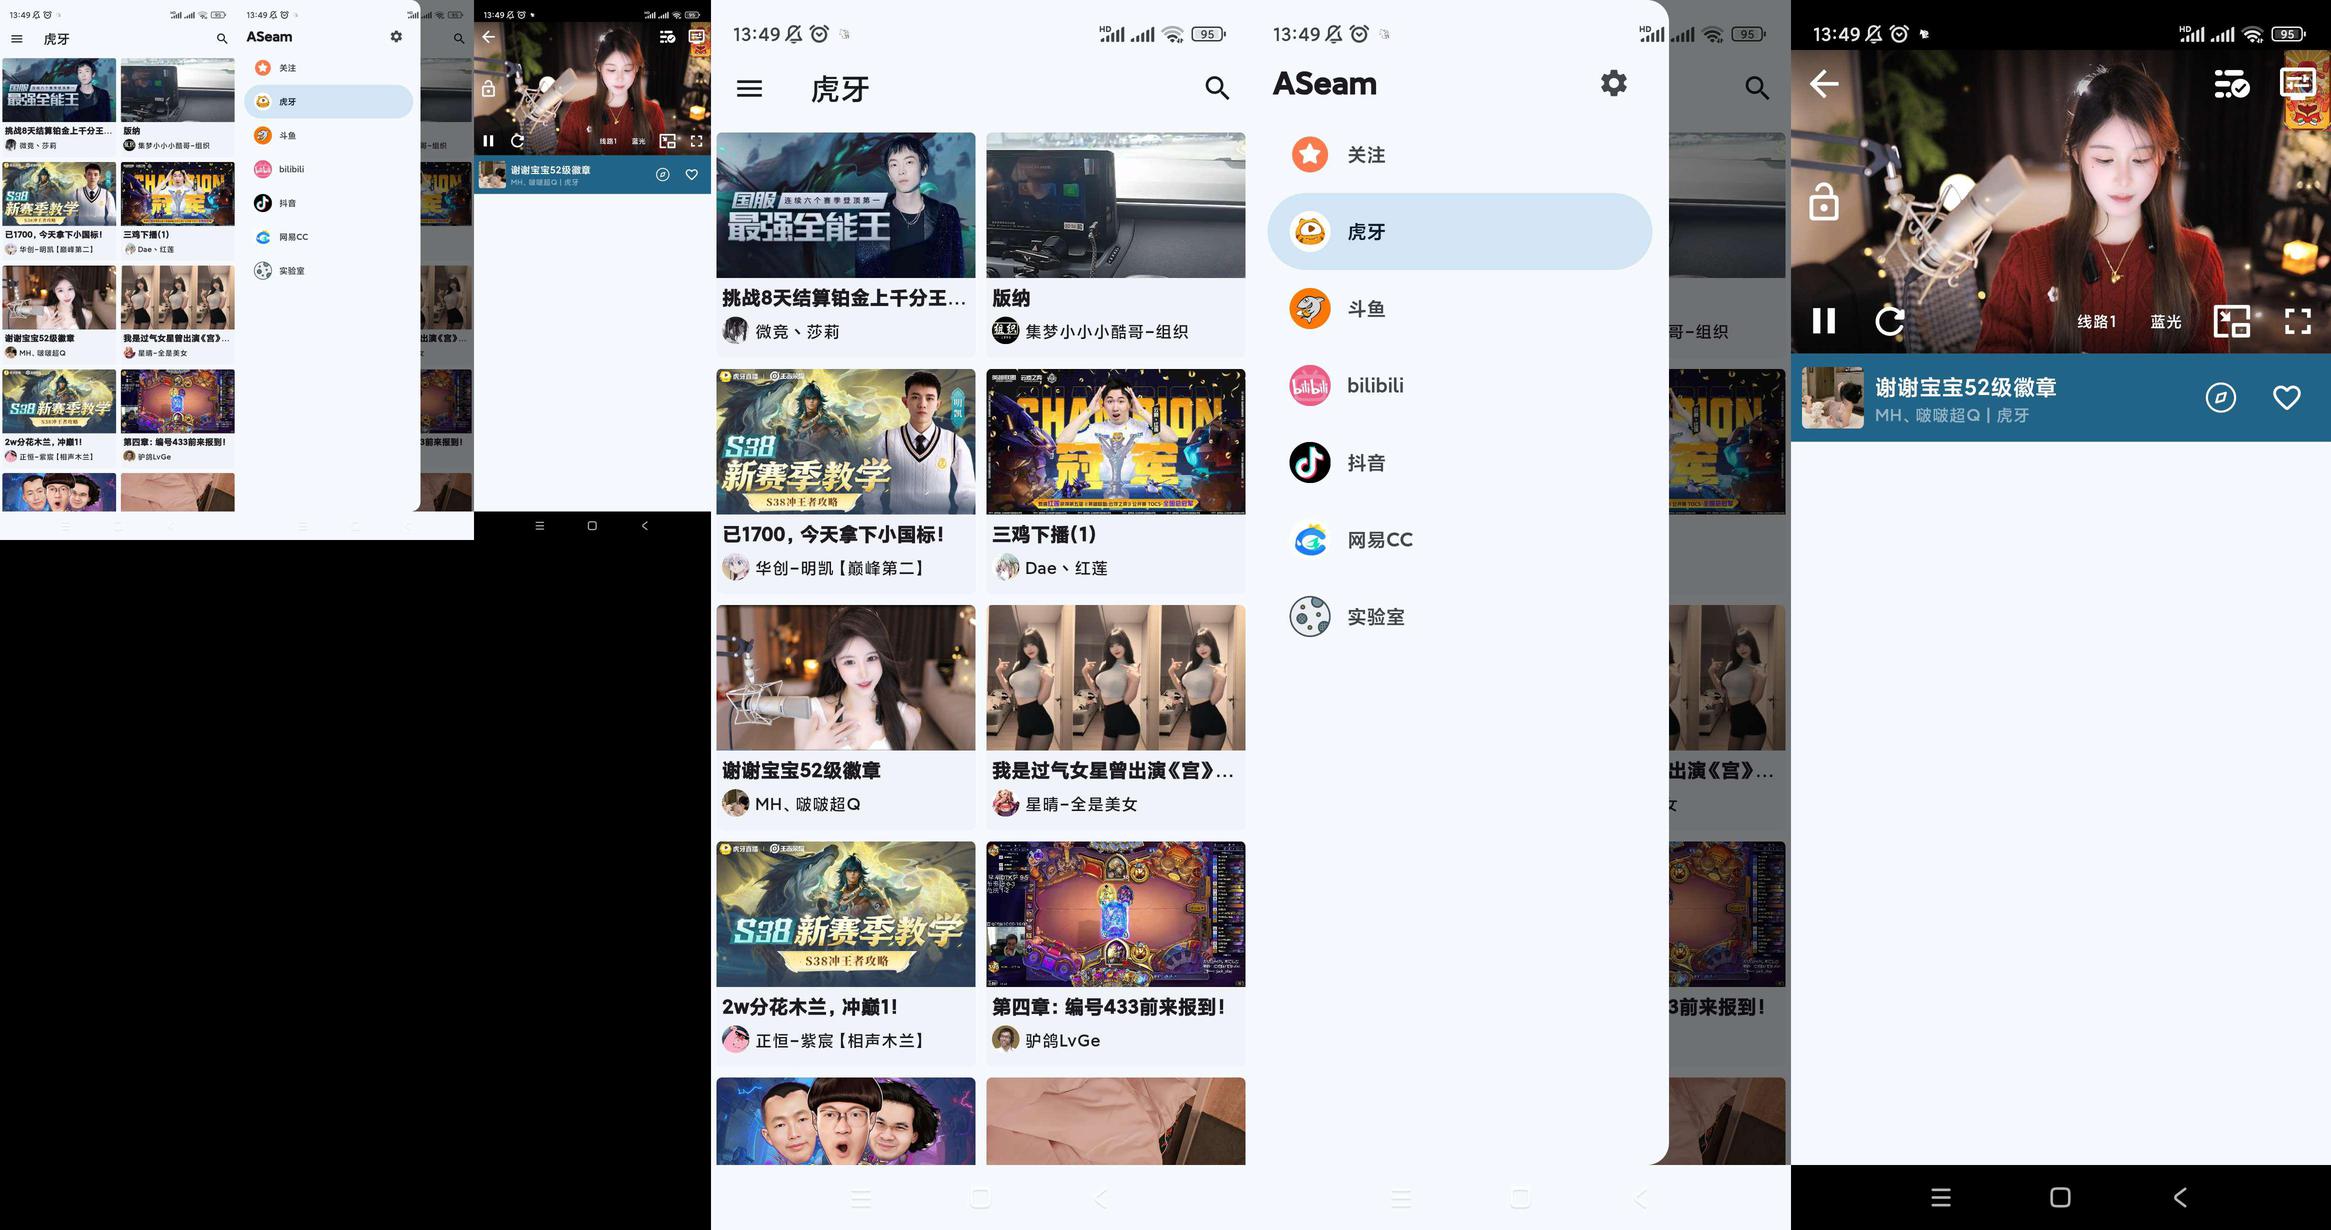
Task: Tap avatar beside 星晴-全是美女 in large list
Action: [x=1005, y=804]
